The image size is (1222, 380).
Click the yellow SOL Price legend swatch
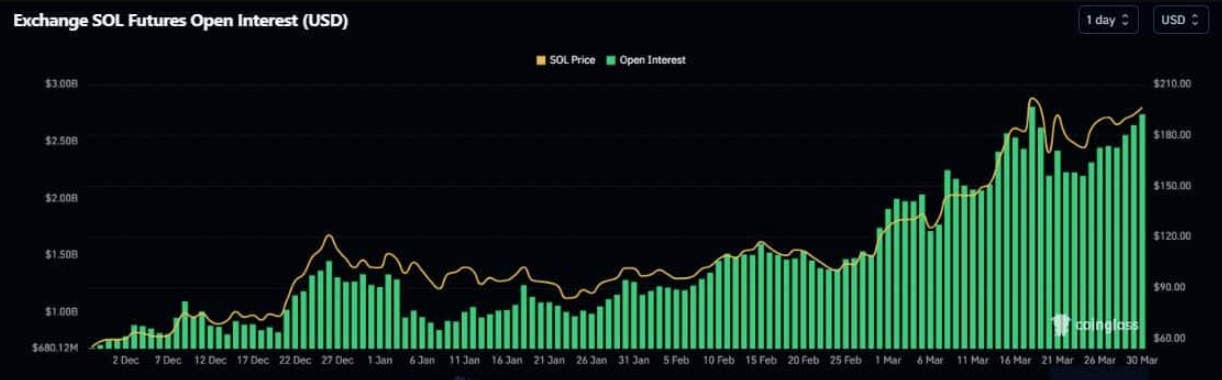[541, 60]
